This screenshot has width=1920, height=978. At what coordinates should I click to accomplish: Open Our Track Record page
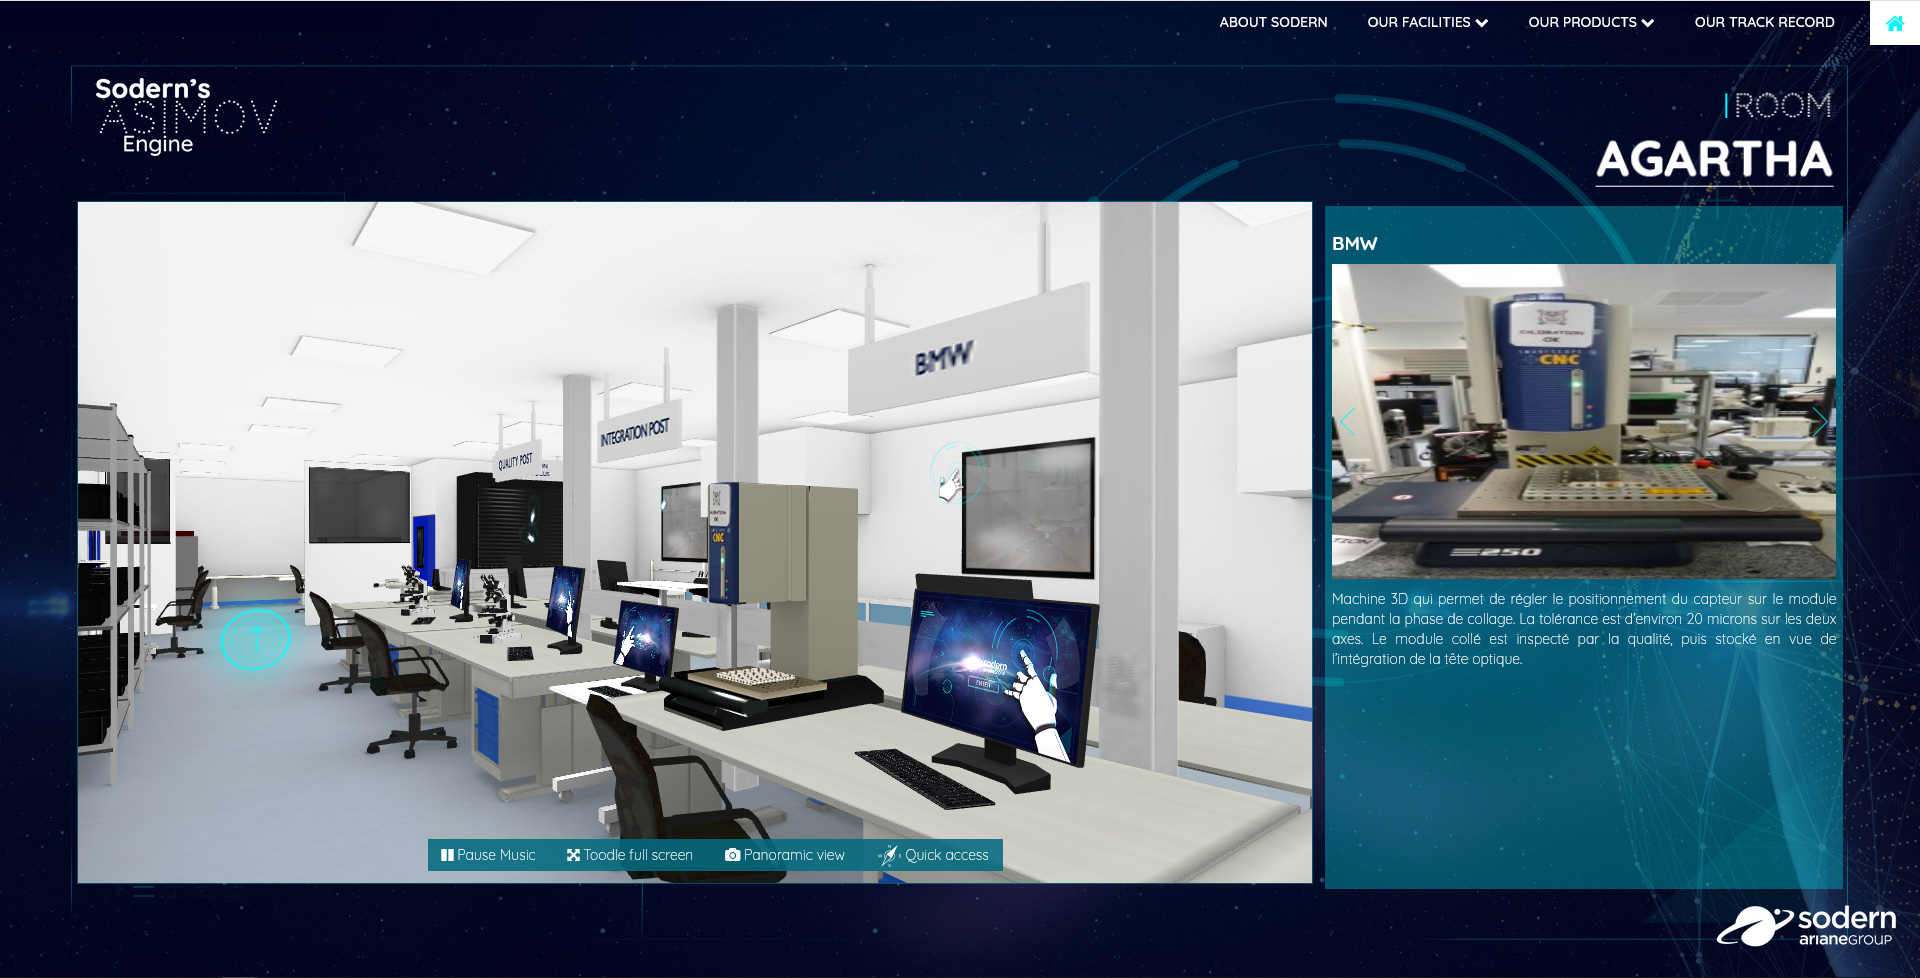click(x=1764, y=22)
